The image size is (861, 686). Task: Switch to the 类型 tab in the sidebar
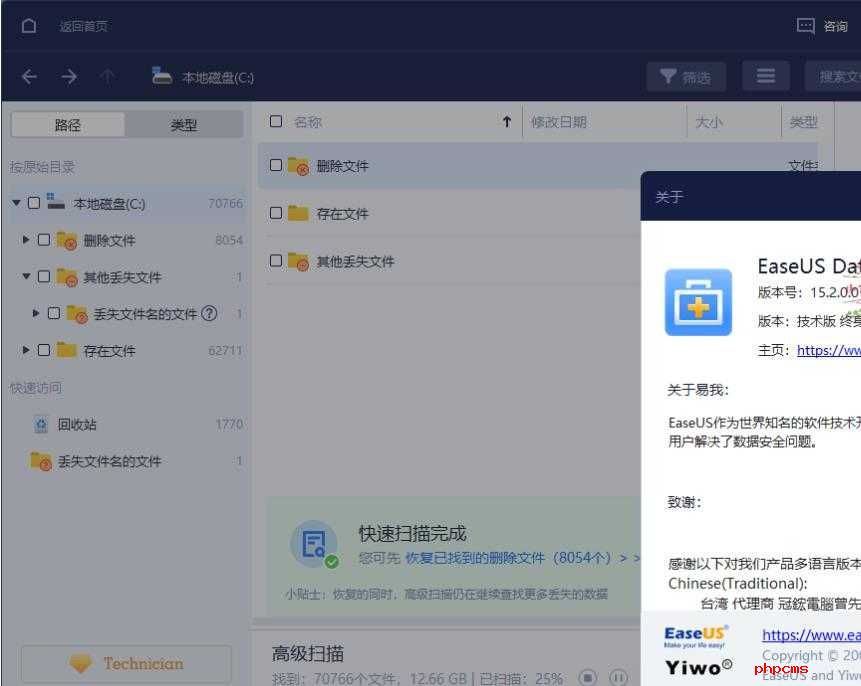(x=184, y=125)
